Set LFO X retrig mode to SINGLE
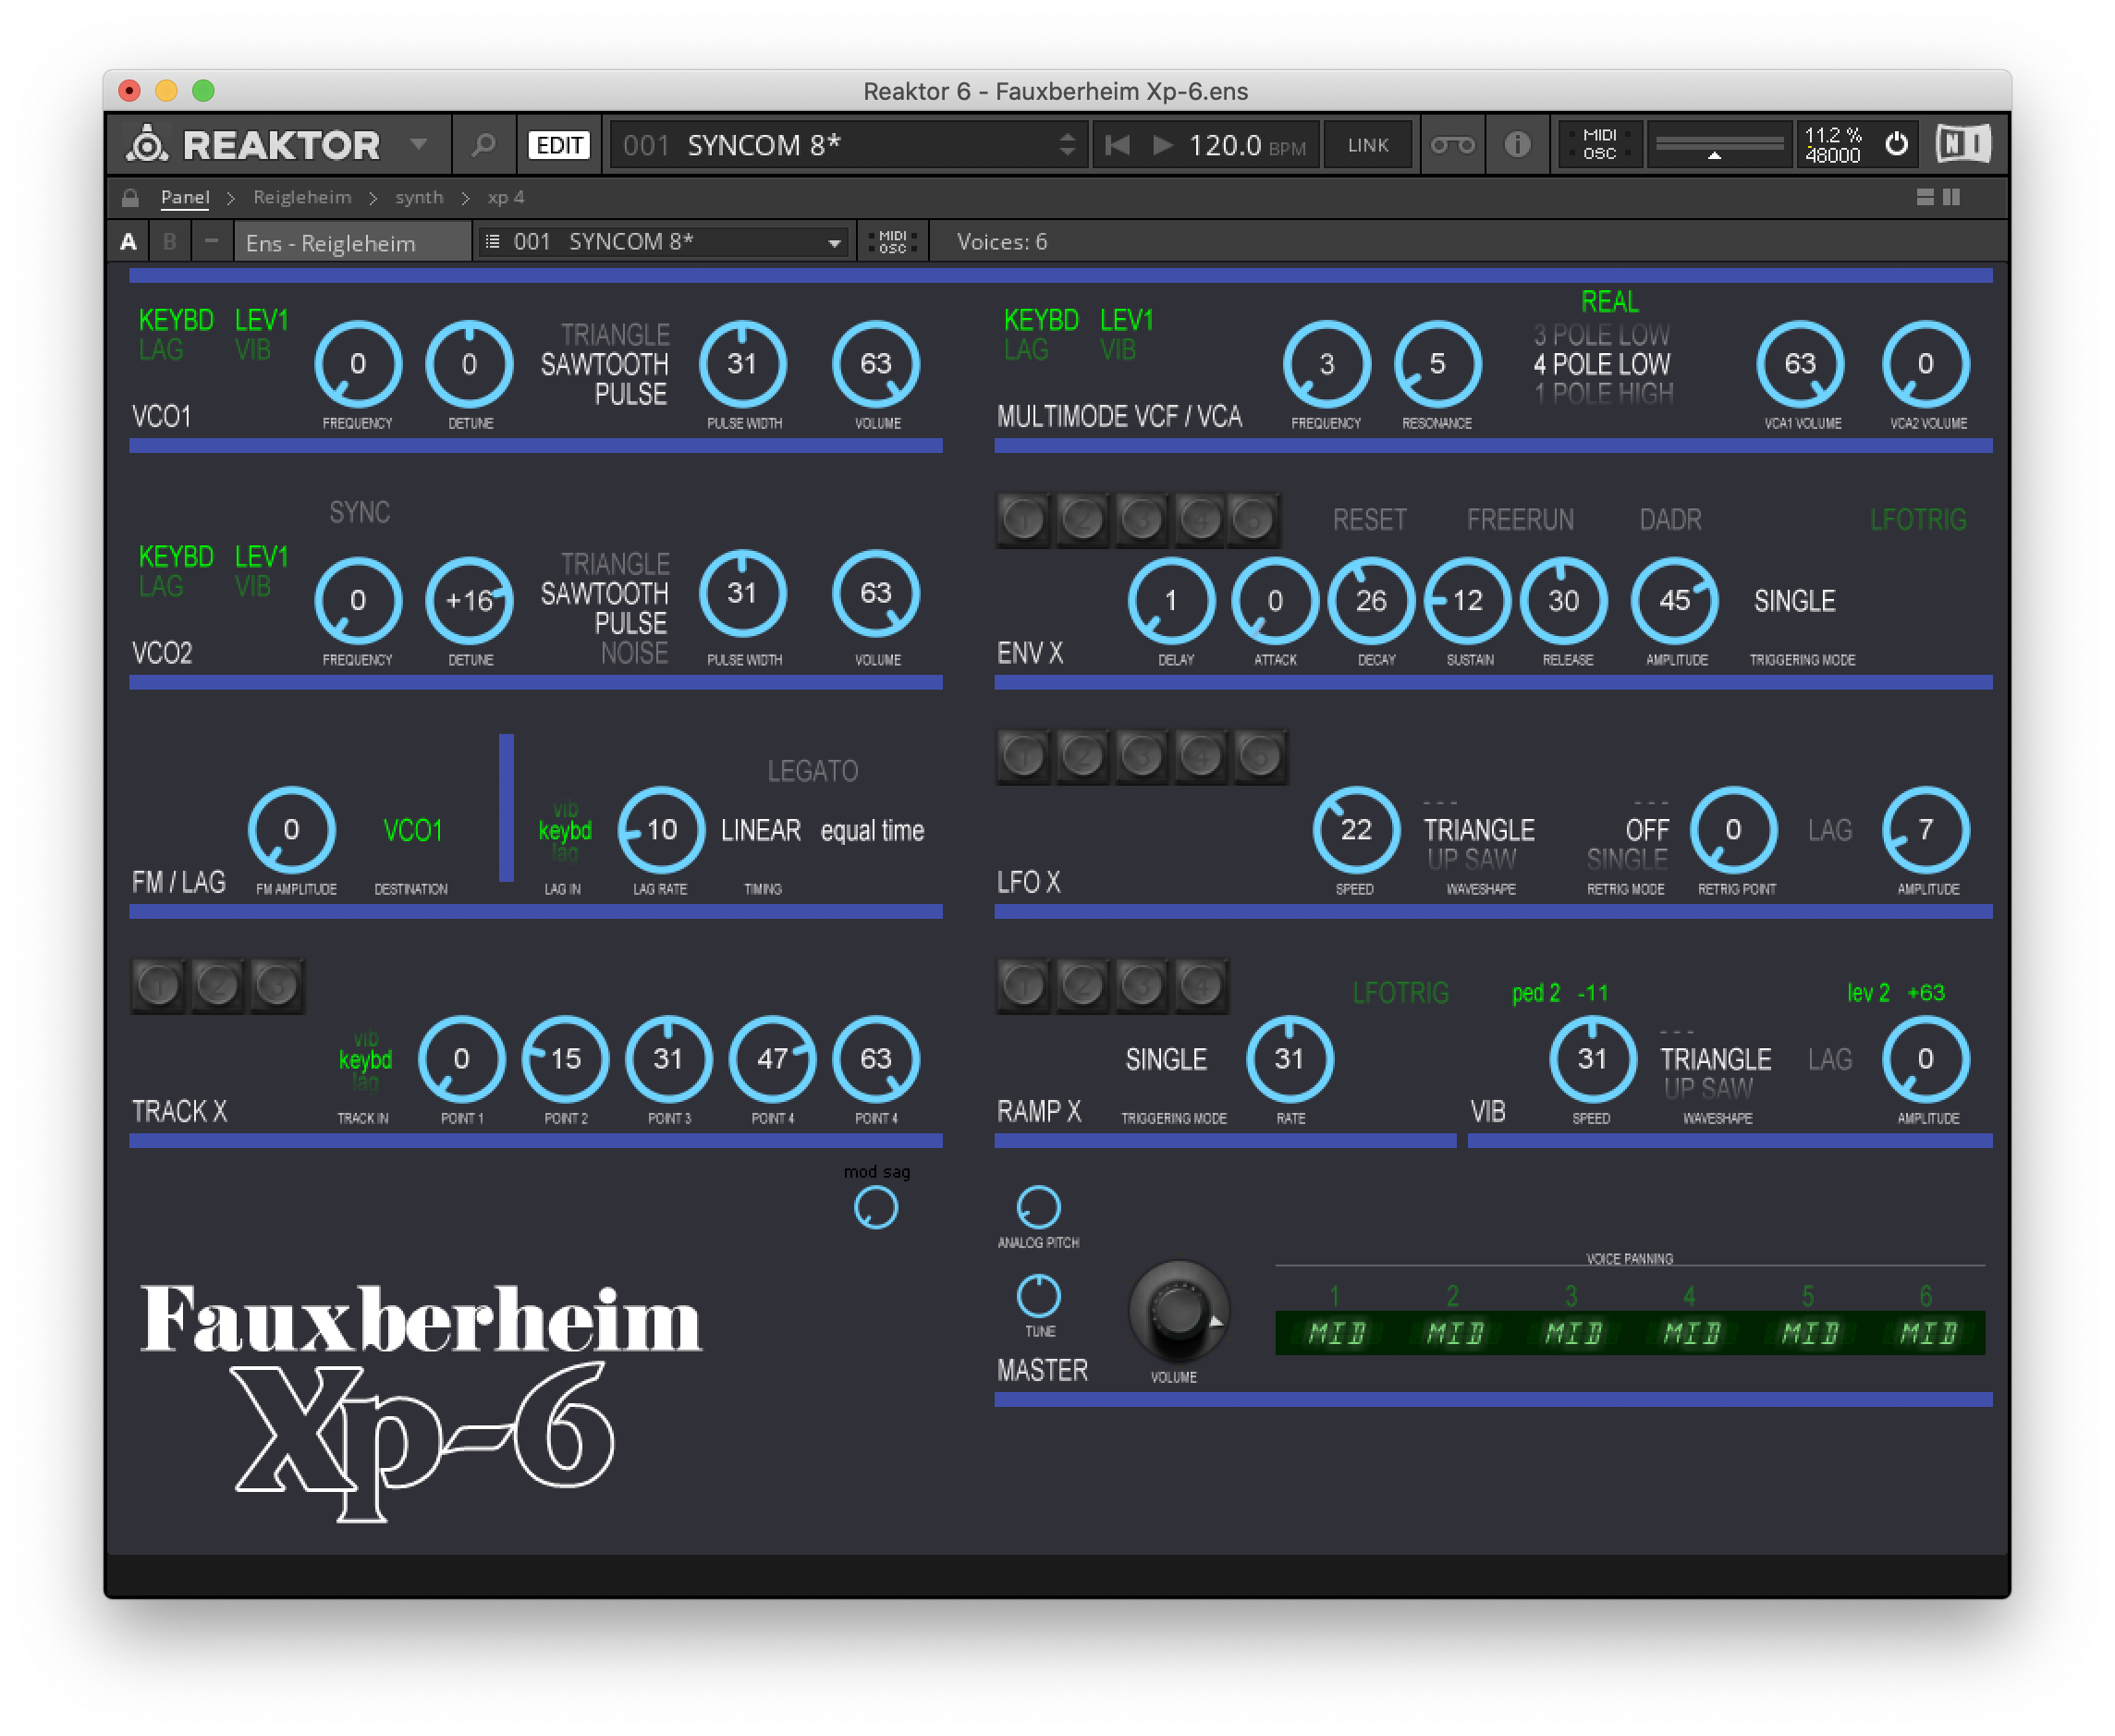 tap(1627, 859)
